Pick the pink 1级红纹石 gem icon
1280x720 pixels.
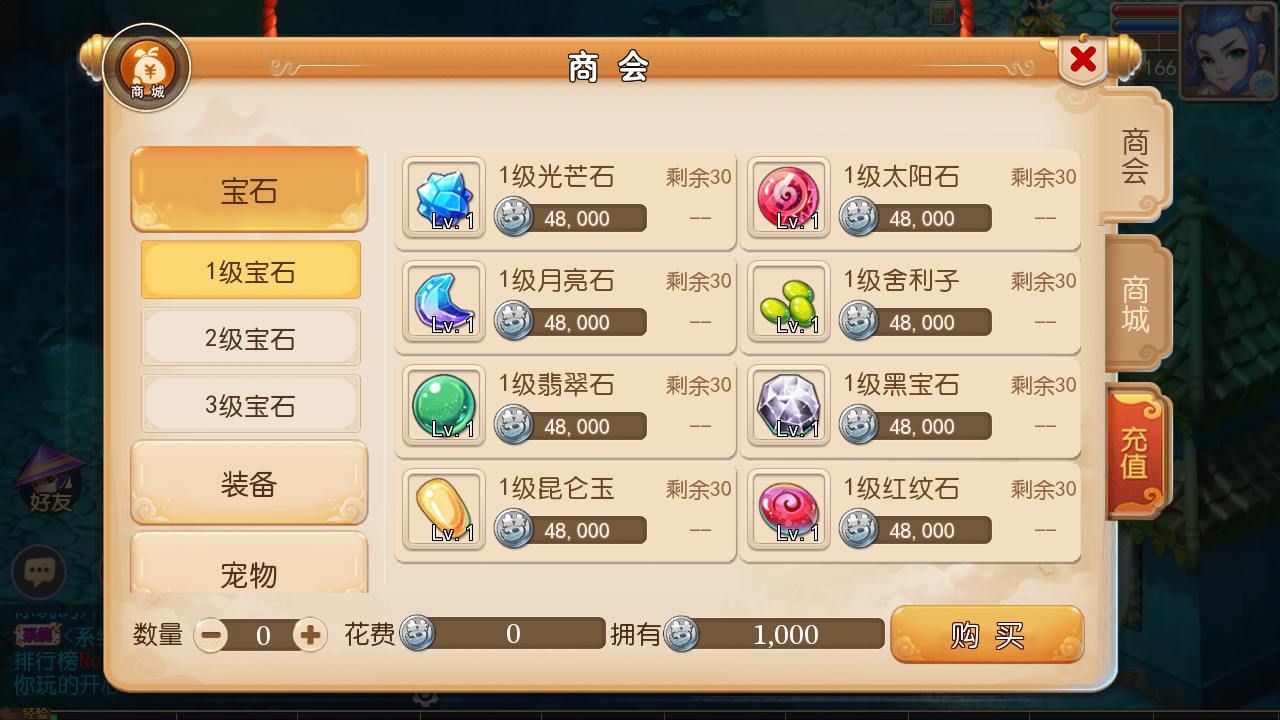coord(789,510)
